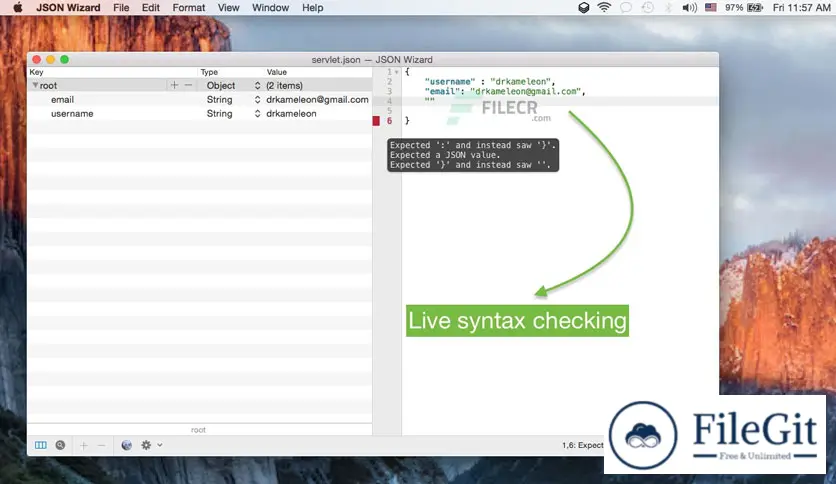Click the magnifier search icon in bottom toolbar
836x484 pixels.
tap(60, 445)
